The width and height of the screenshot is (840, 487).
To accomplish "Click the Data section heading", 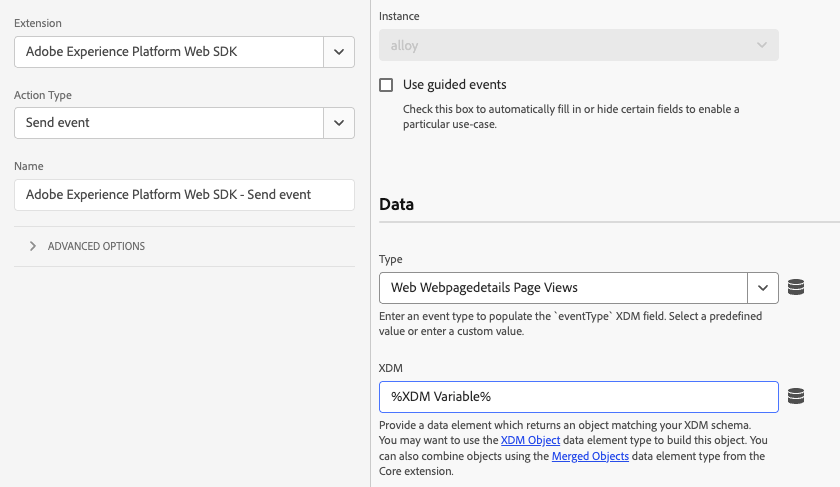I will coord(397,204).
